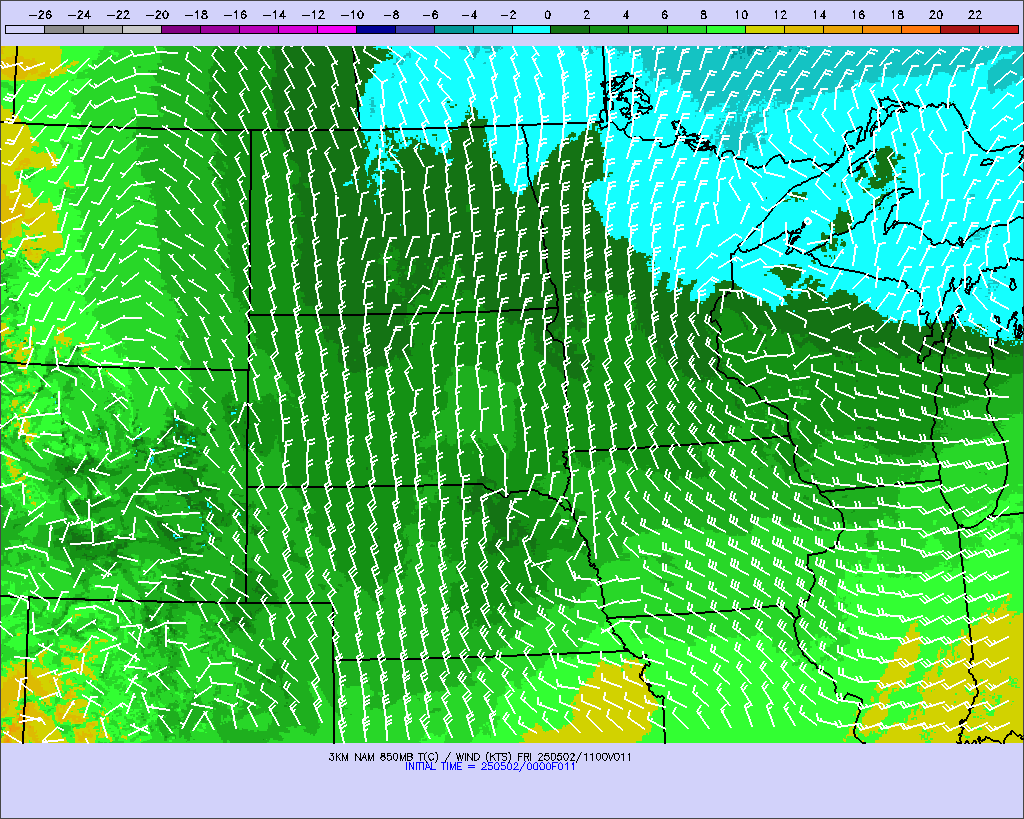Click the dark green swatch between 0 and 2
This screenshot has height=819, width=1024.
pyautogui.click(x=570, y=29)
